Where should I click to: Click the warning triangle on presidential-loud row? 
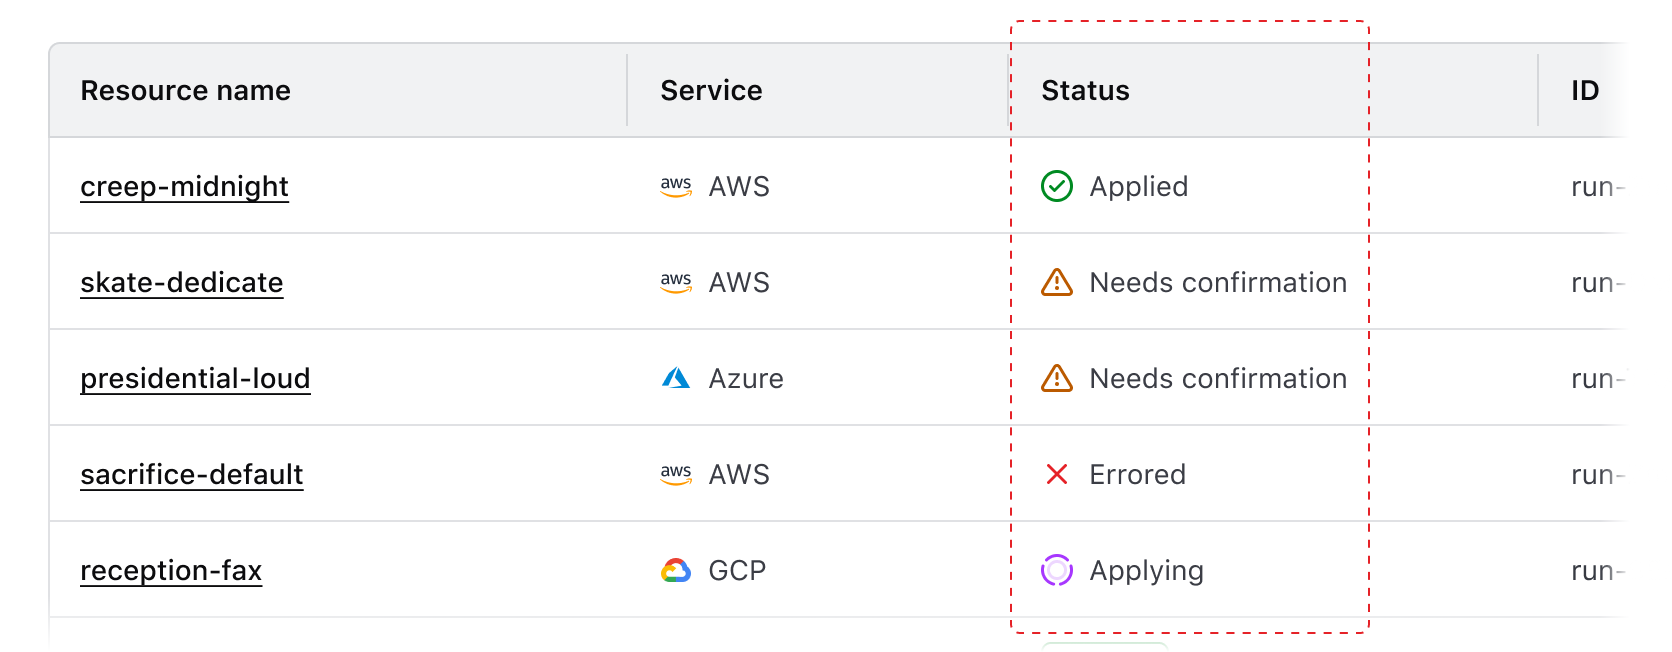pyautogui.click(x=1057, y=378)
